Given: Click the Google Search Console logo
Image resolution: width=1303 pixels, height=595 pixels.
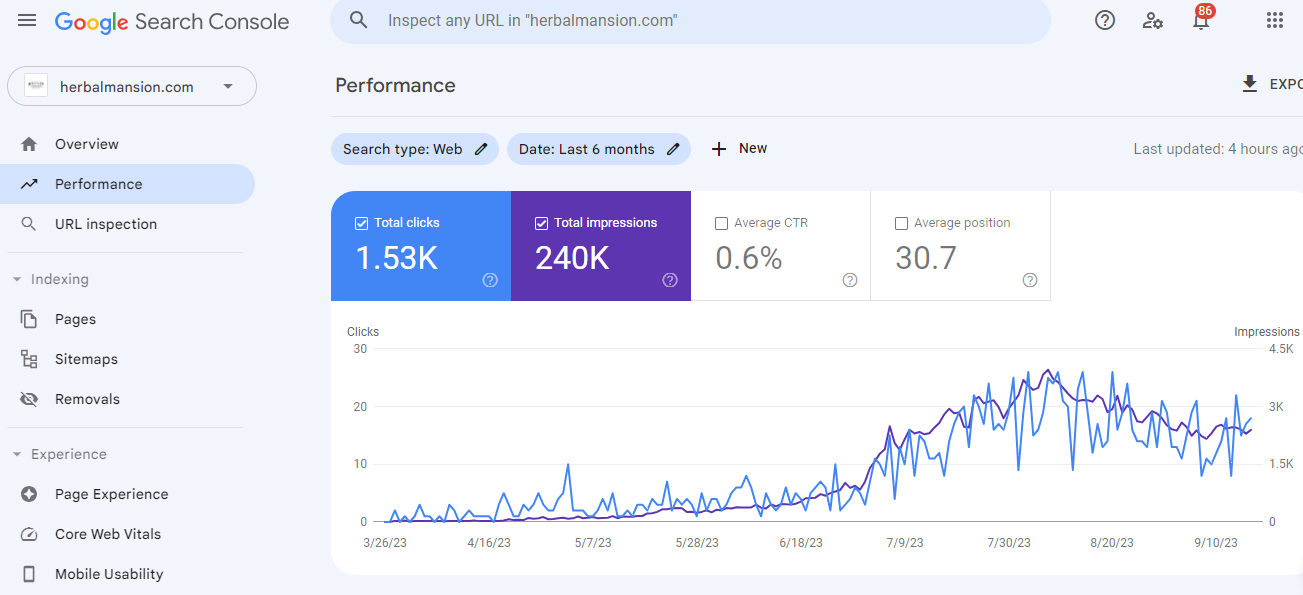Looking at the screenshot, I should click(172, 22).
